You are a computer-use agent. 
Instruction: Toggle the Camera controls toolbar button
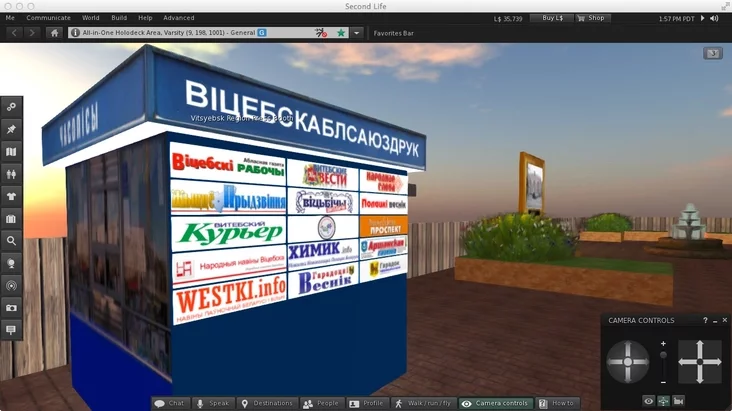point(495,404)
